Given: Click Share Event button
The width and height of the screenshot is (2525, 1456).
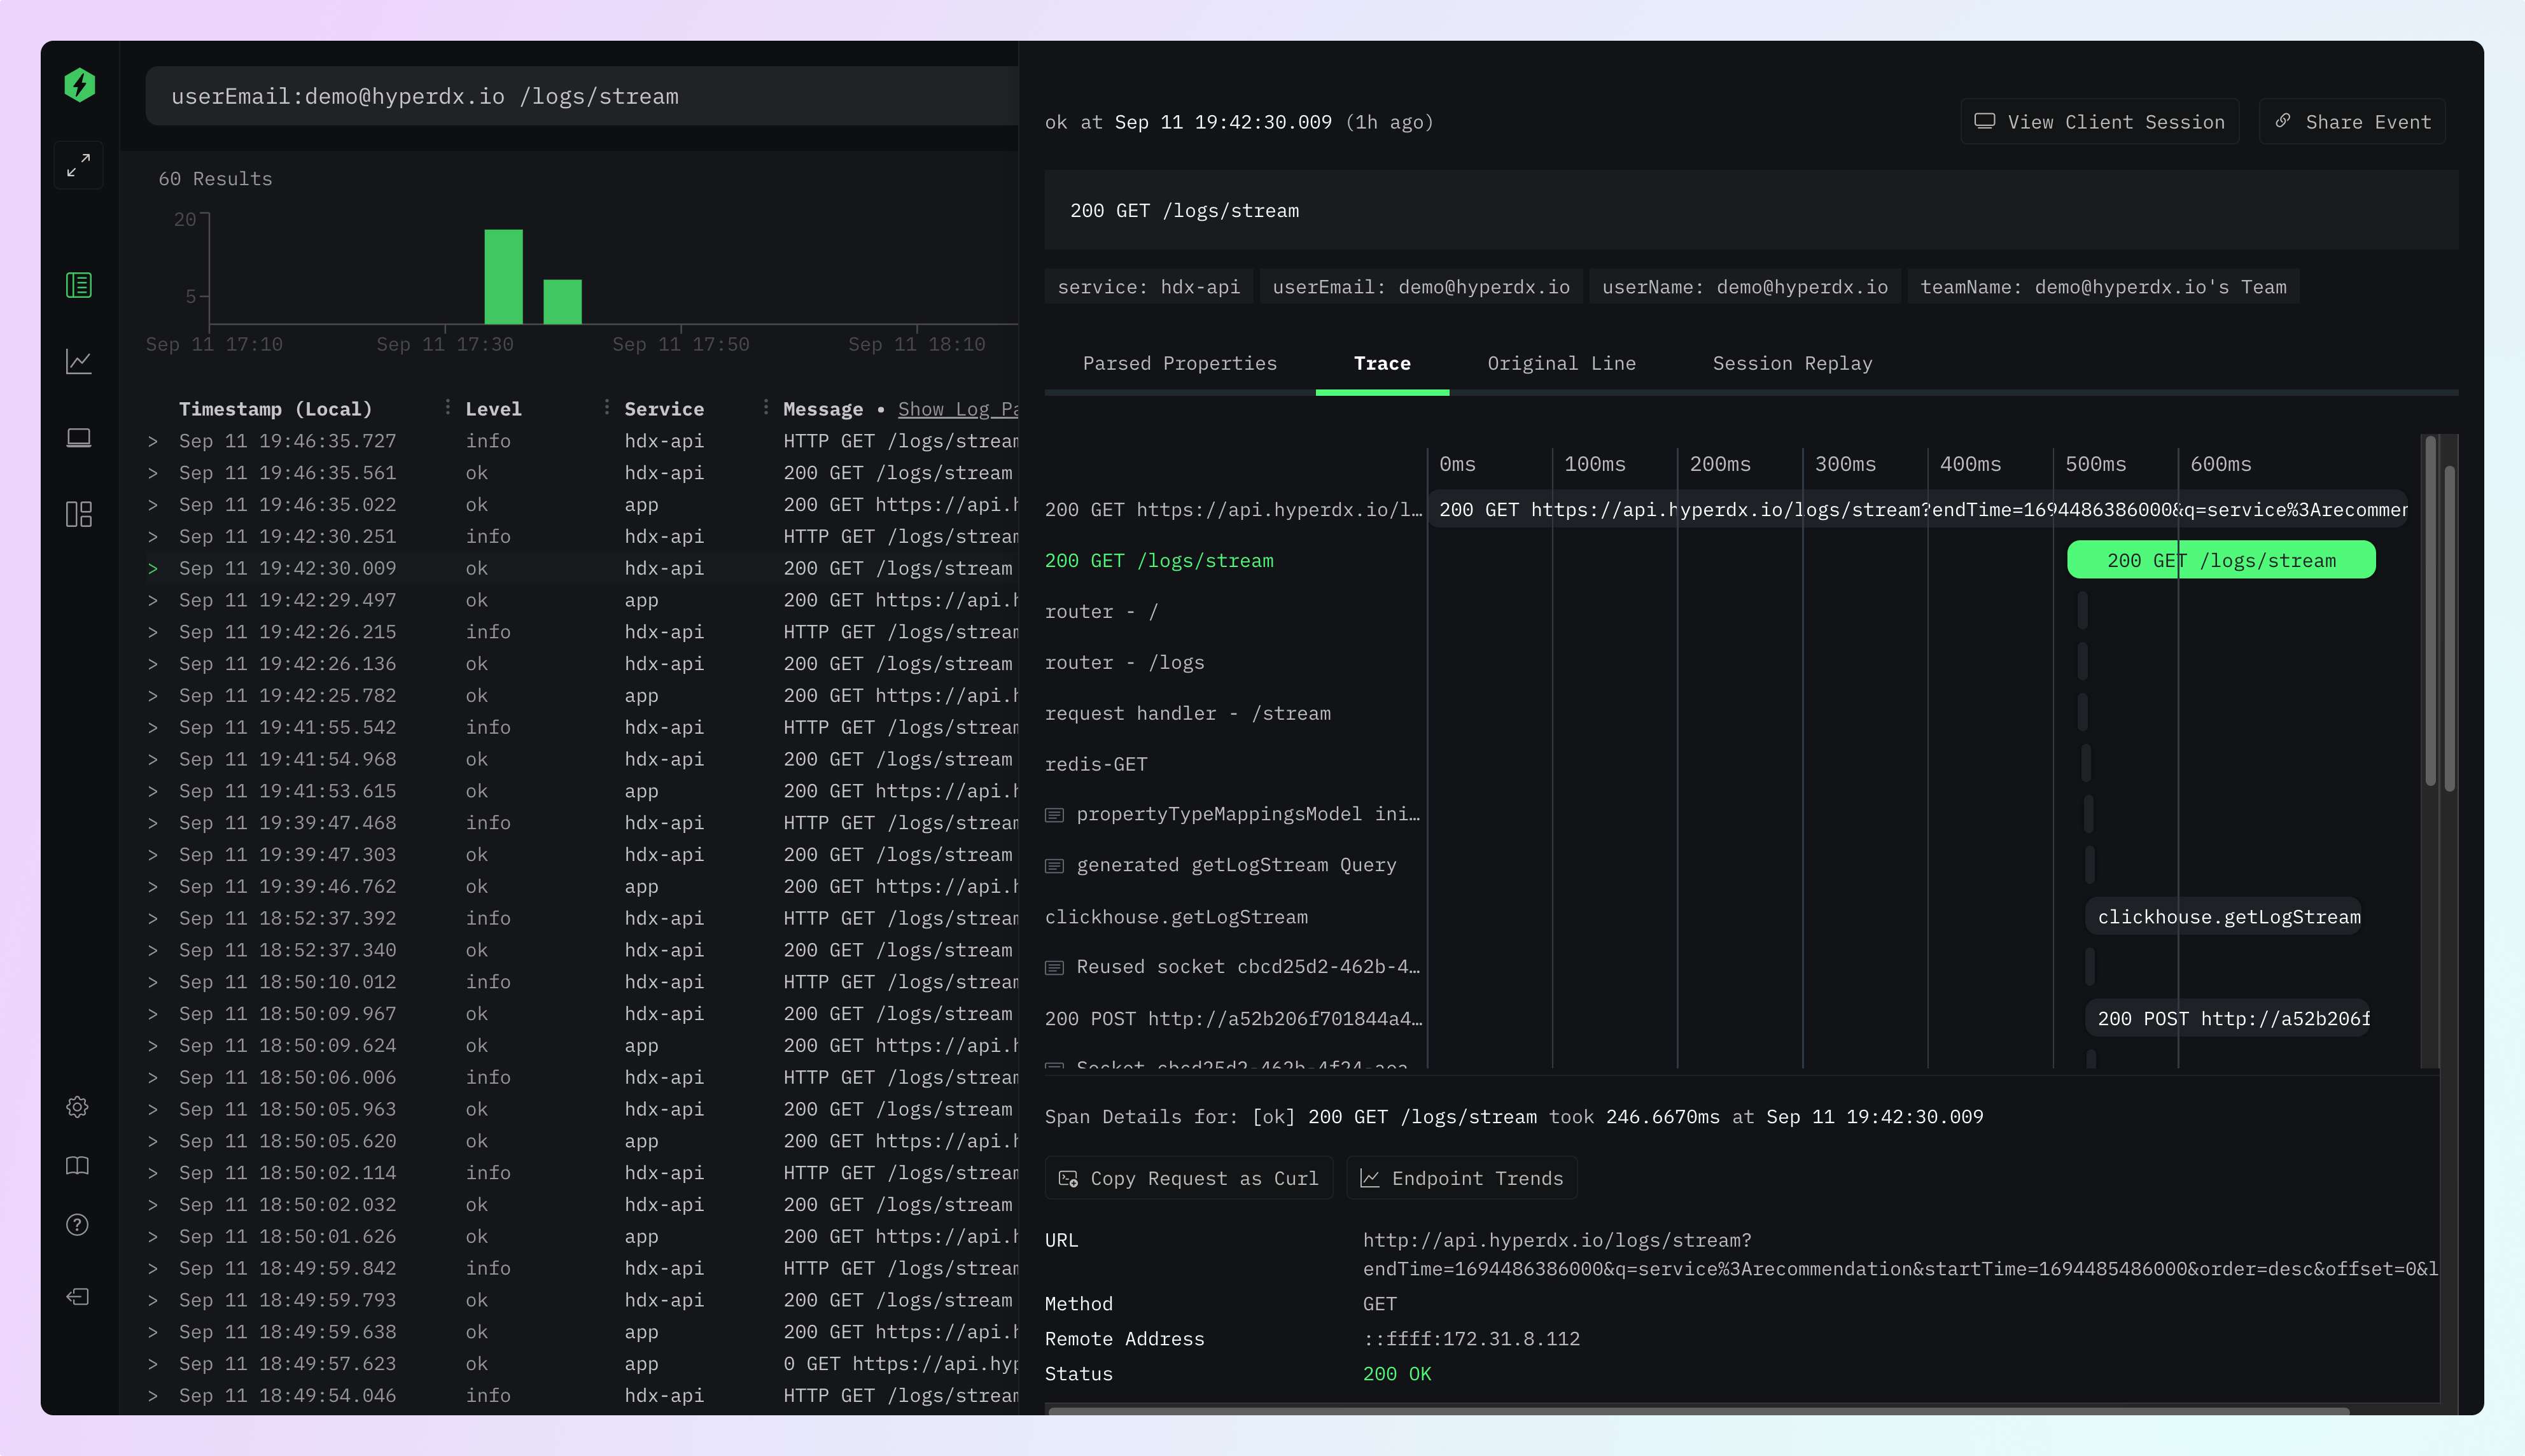Looking at the screenshot, I should pos(2352,122).
